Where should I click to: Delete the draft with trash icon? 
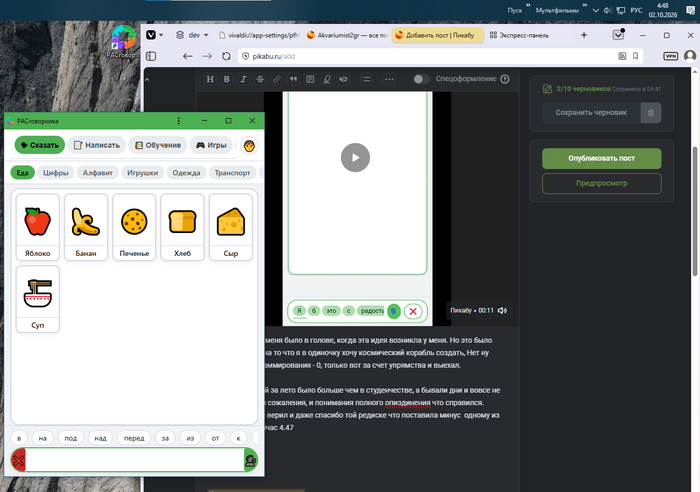[651, 113]
